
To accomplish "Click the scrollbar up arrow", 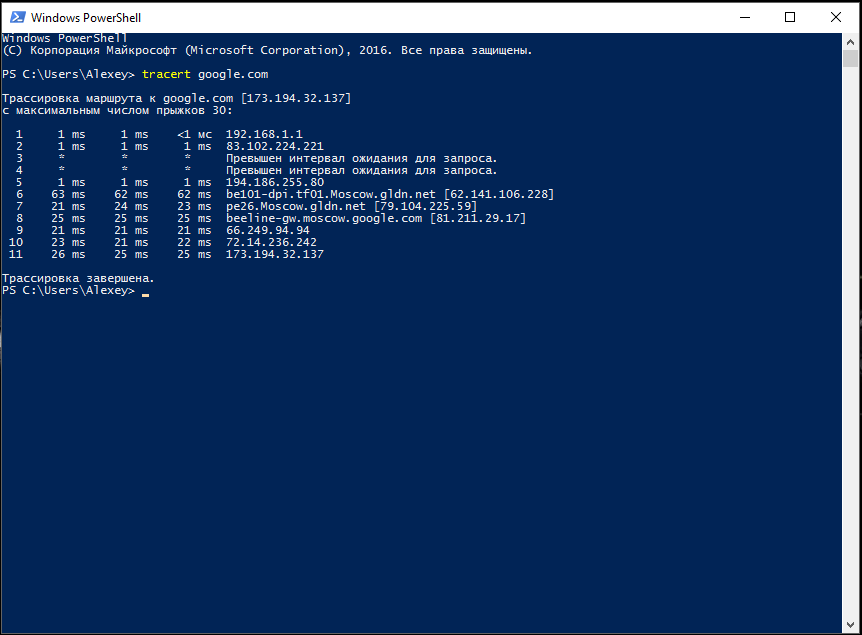I will pos(852,42).
